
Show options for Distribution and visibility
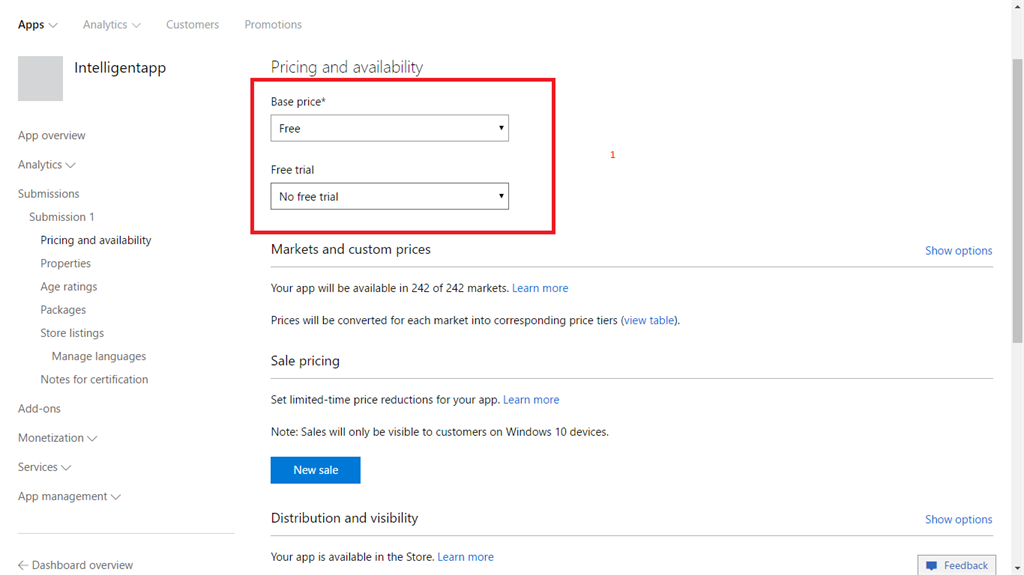(958, 520)
